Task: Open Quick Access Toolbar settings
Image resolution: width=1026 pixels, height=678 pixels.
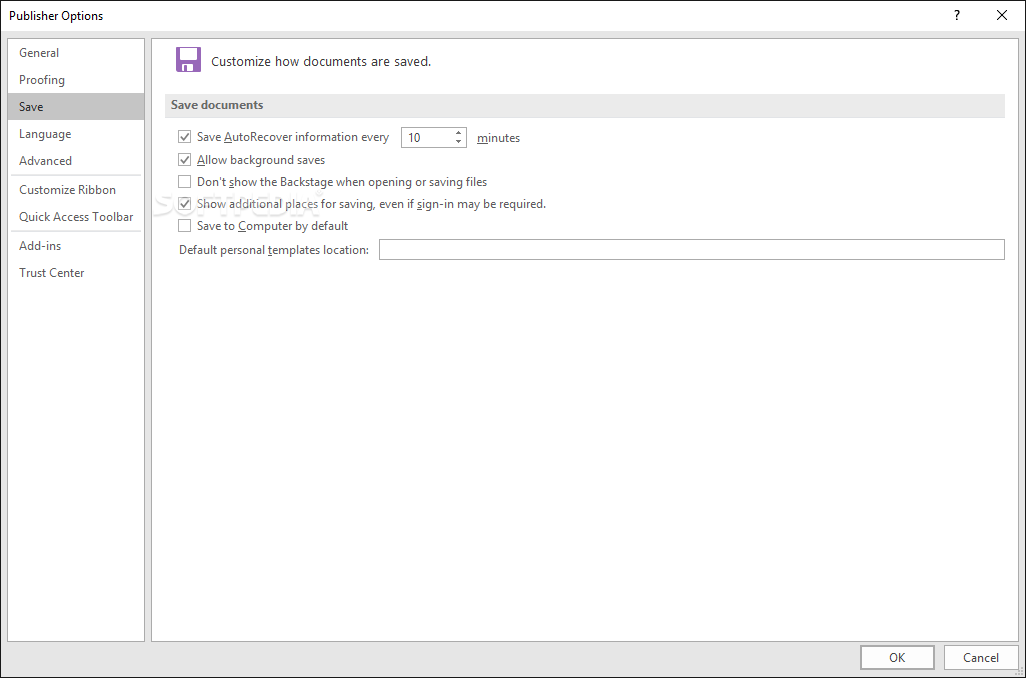Action: (x=76, y=217)
